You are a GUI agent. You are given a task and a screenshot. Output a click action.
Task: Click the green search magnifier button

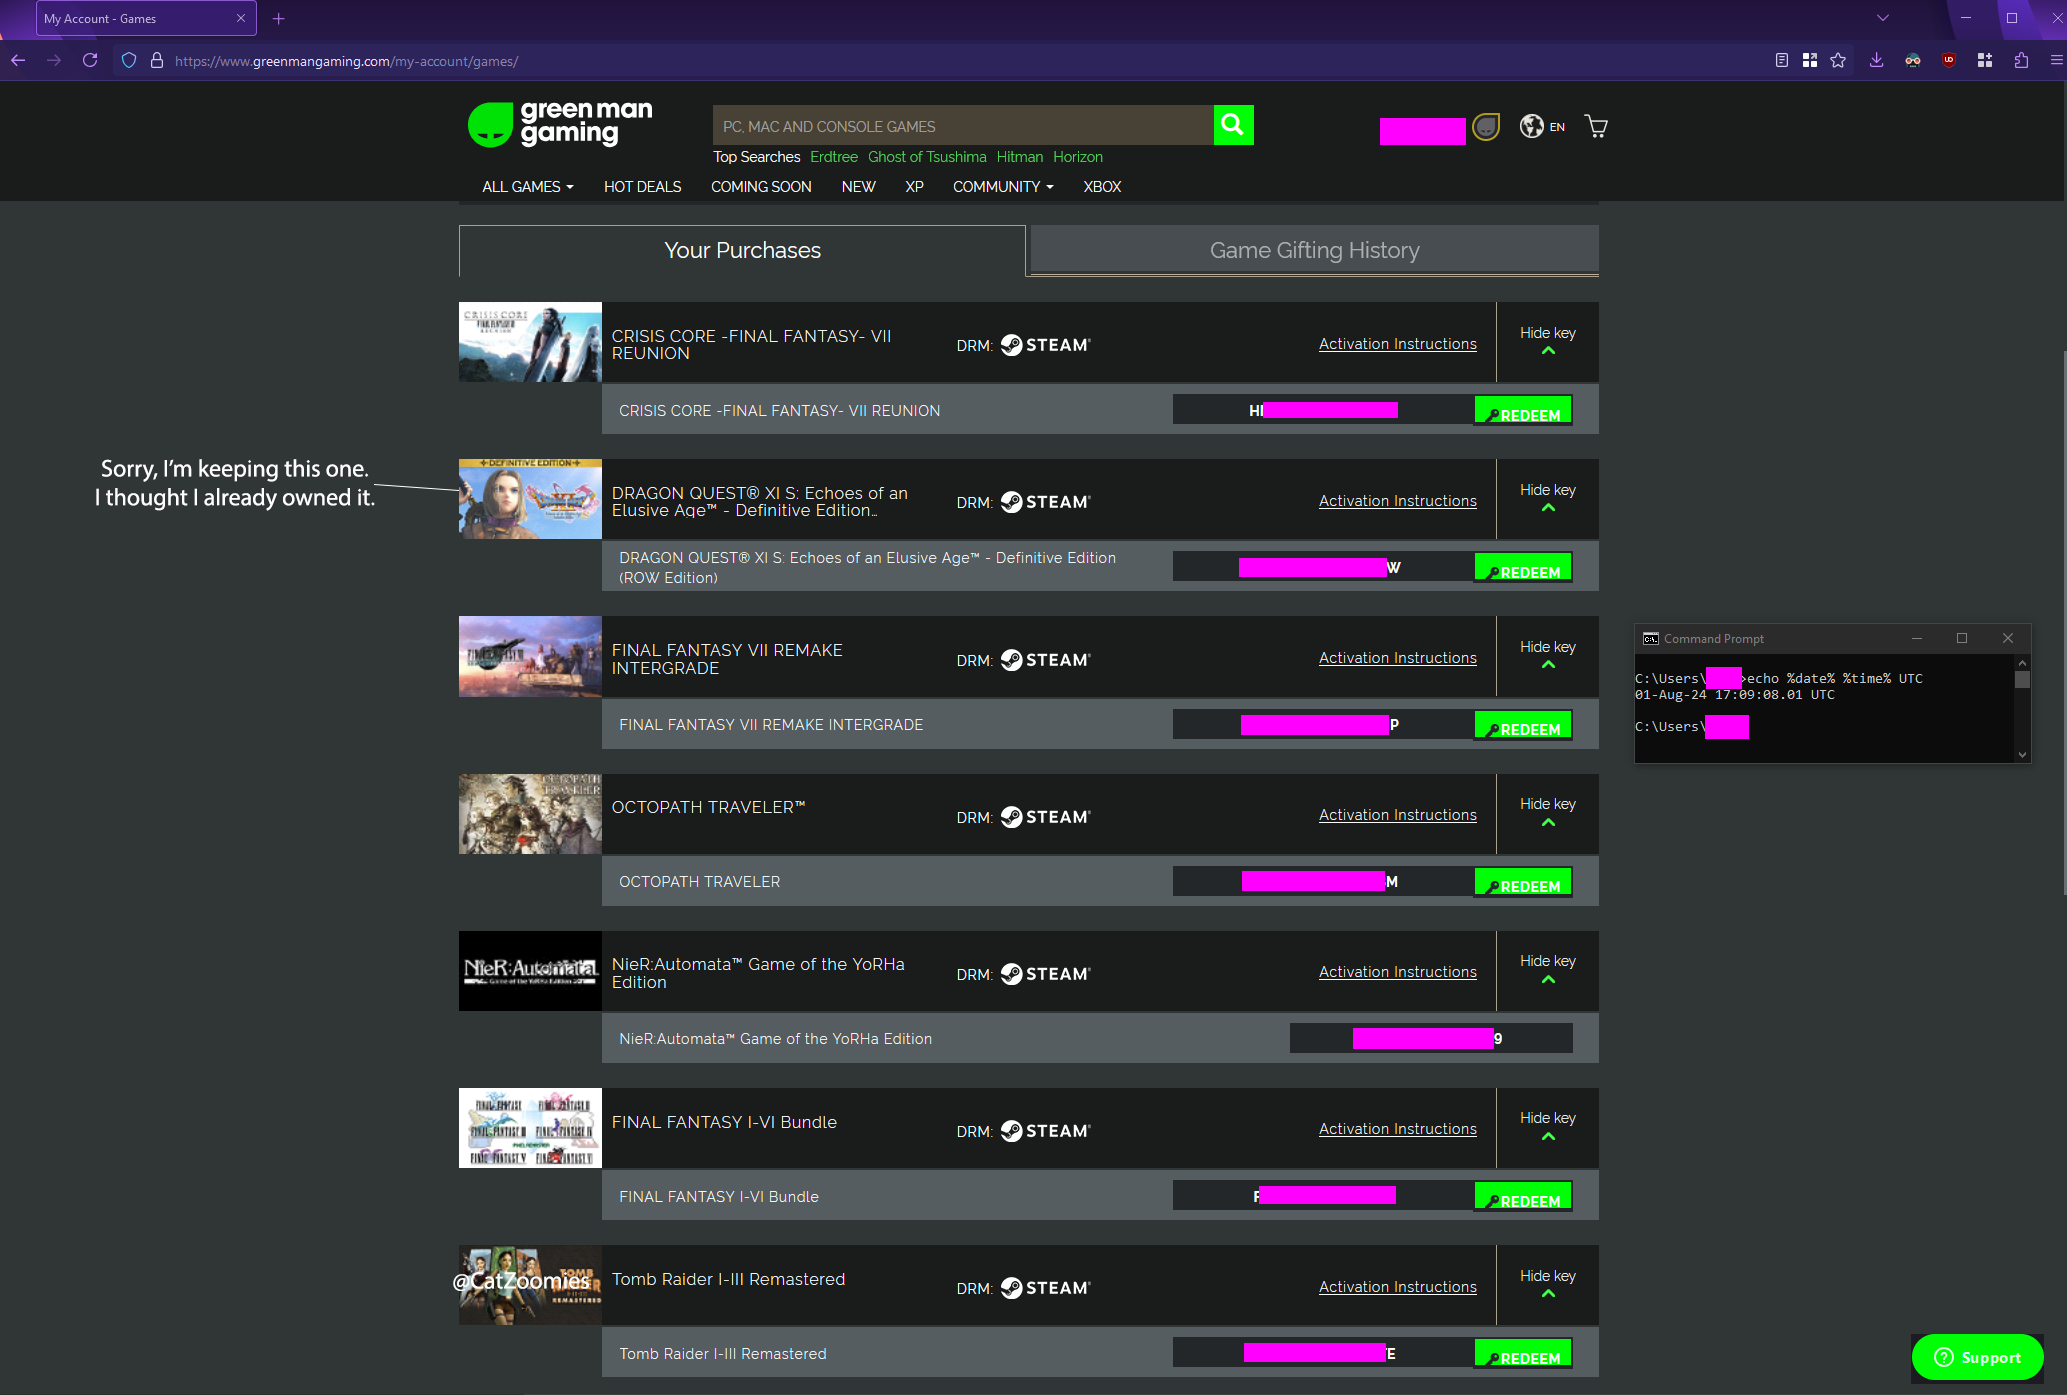(1232, 125)
